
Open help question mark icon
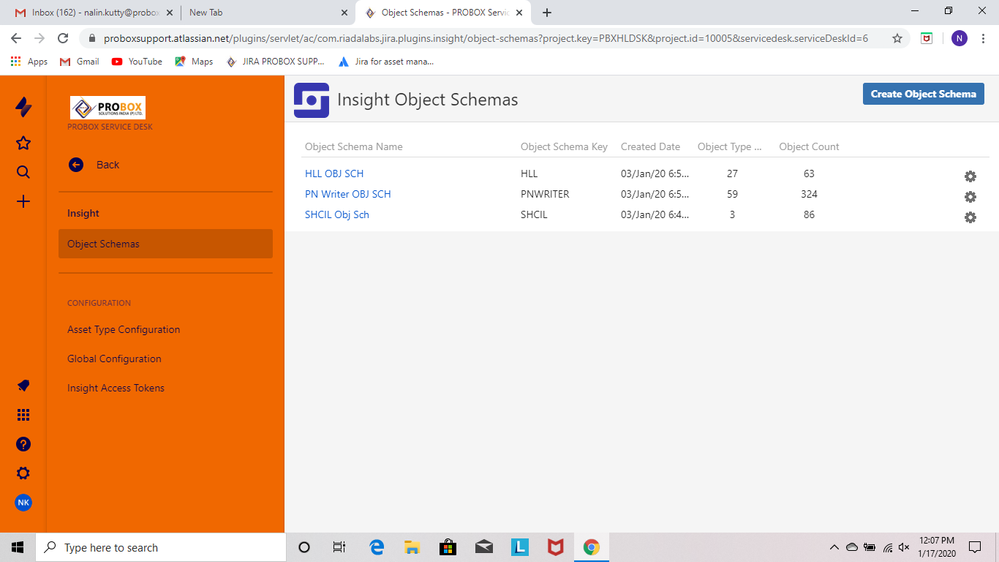coord(24,444)
